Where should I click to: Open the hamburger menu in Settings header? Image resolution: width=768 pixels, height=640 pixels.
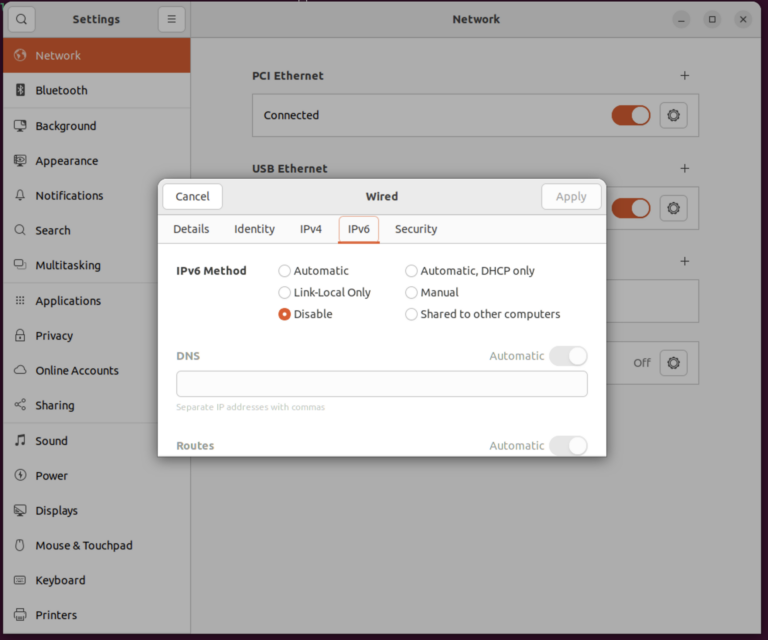(x=171, y=19)
